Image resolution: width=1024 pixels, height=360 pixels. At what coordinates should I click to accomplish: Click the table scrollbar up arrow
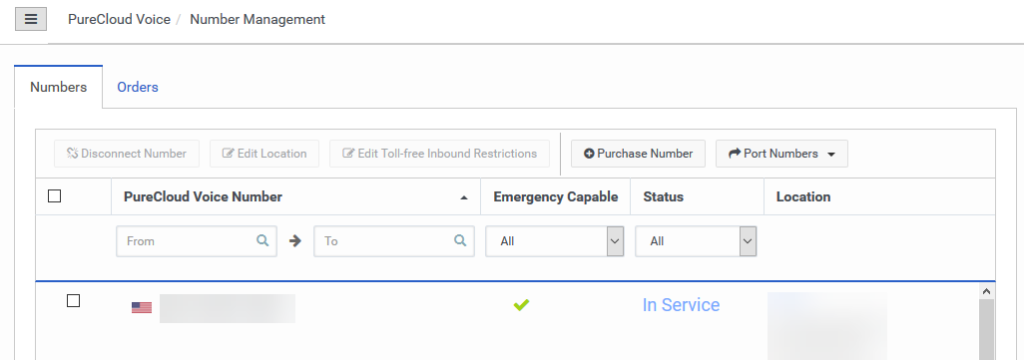click(987, 291)
